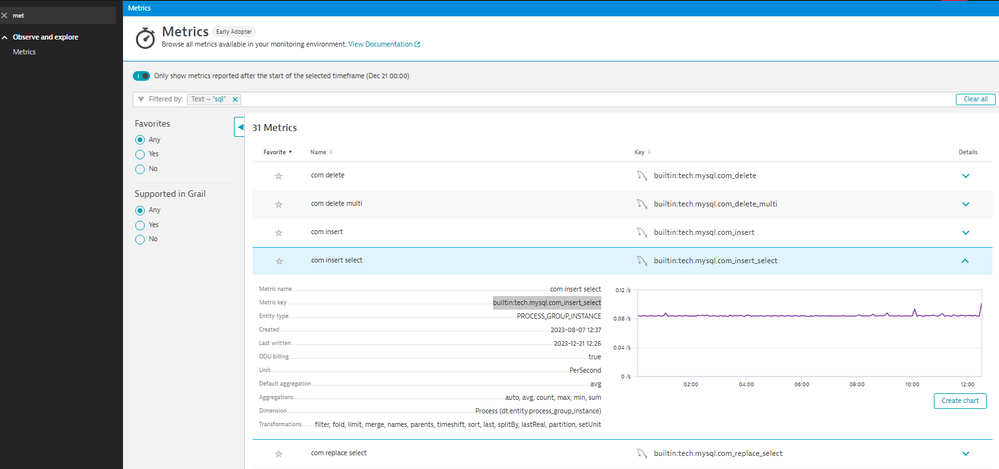The height and width of the screenshot is (469, 999).
Task: Select Yes under Favorites filter
Action: tap(140, 154)
